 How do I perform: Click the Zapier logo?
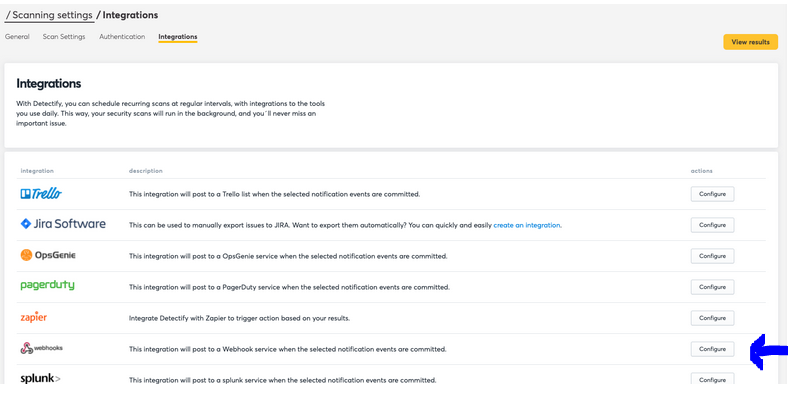click(34, 318)
